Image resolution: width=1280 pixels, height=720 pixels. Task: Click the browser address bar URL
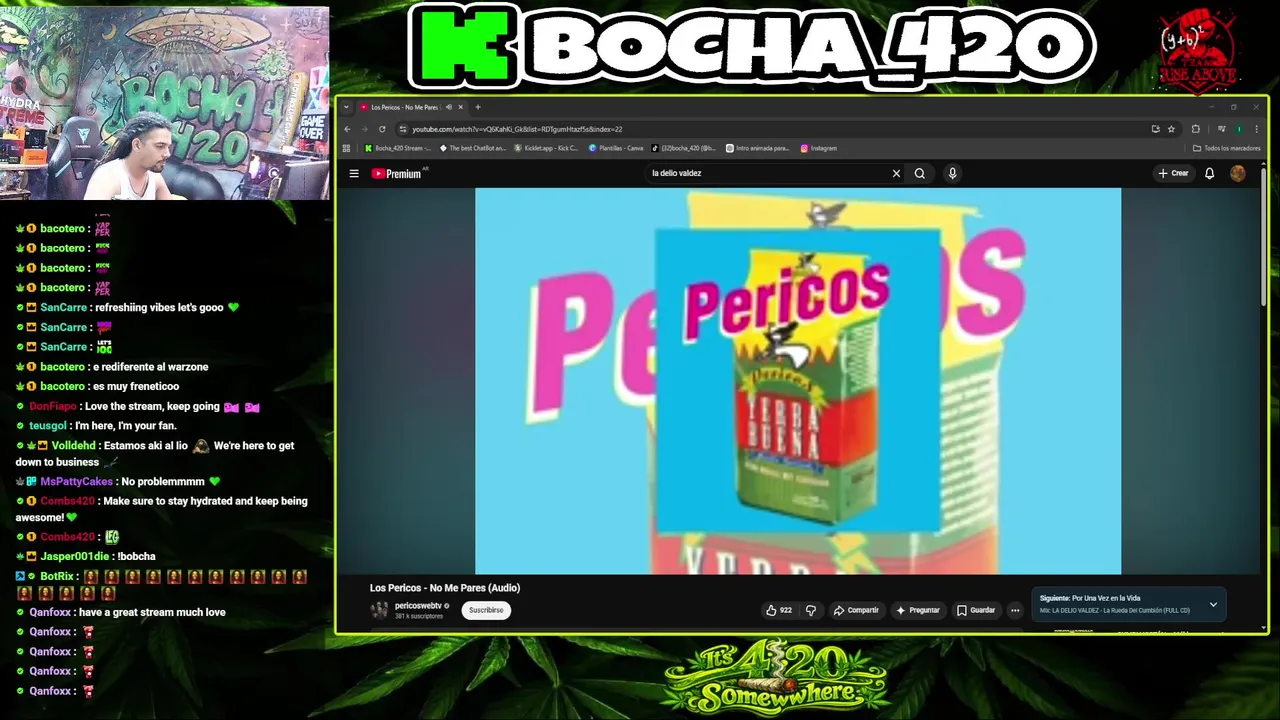point(517,129)
